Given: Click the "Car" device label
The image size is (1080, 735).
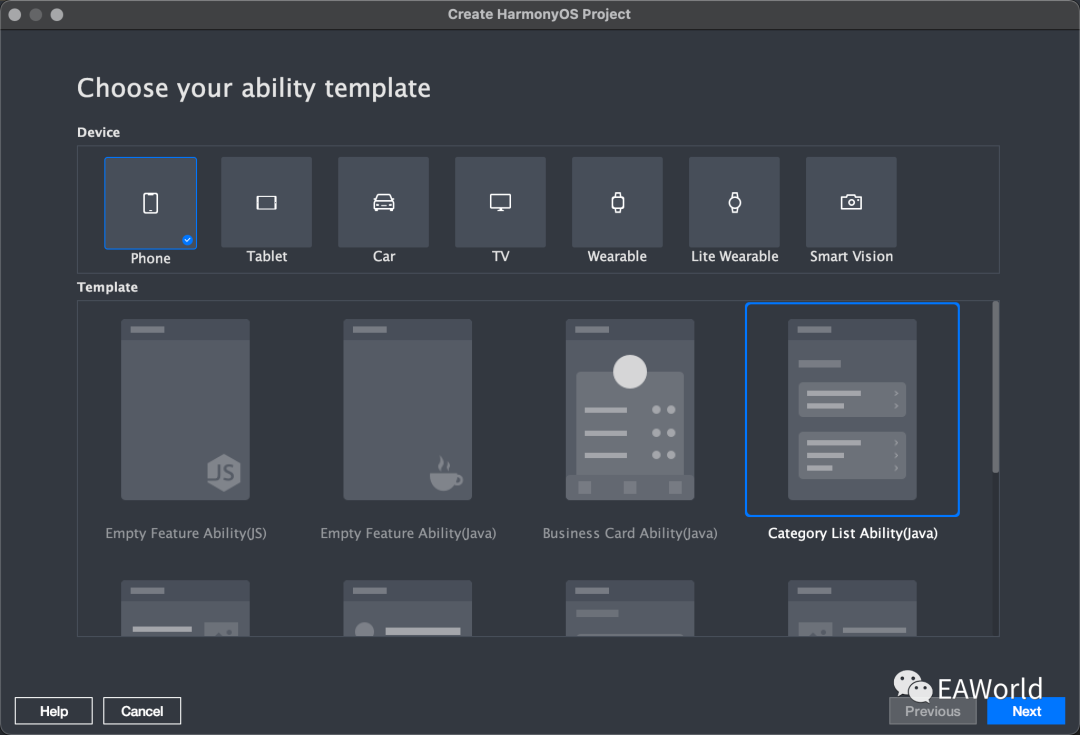Looking at the screenshot, I should coord(384,256).
